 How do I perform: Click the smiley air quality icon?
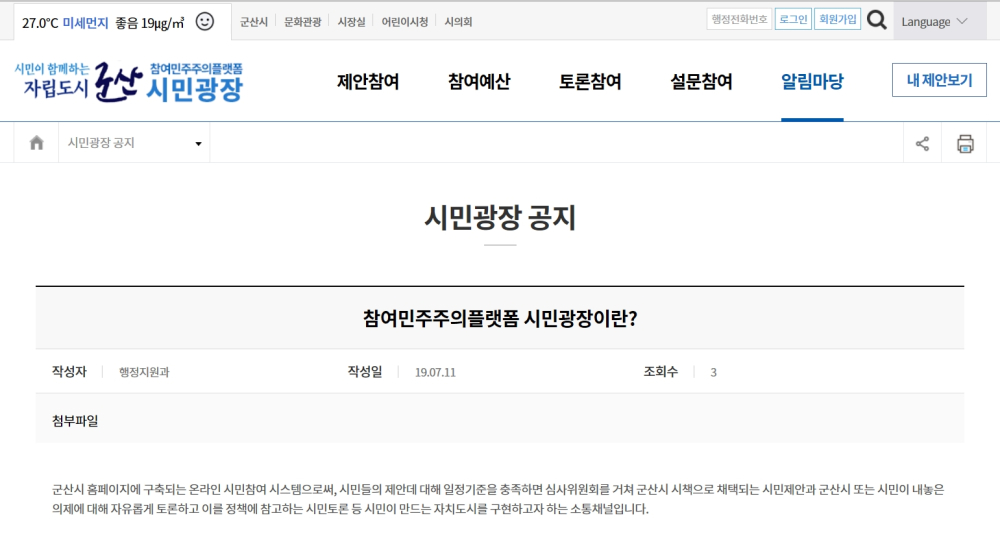205,21
